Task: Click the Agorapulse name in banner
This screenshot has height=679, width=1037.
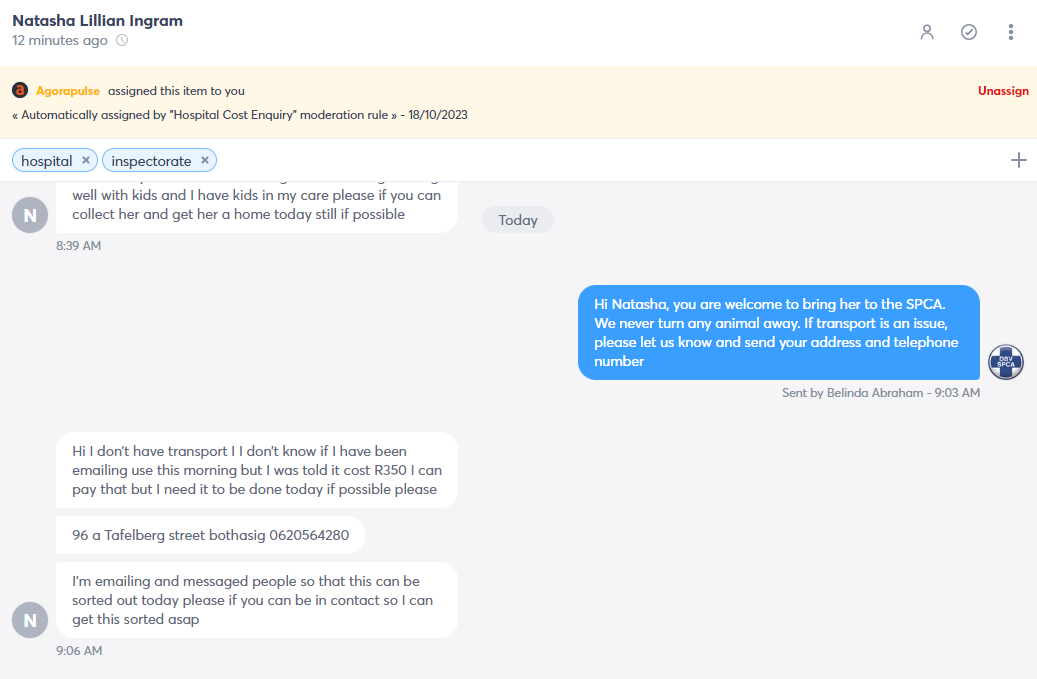Action: point(68,91)
